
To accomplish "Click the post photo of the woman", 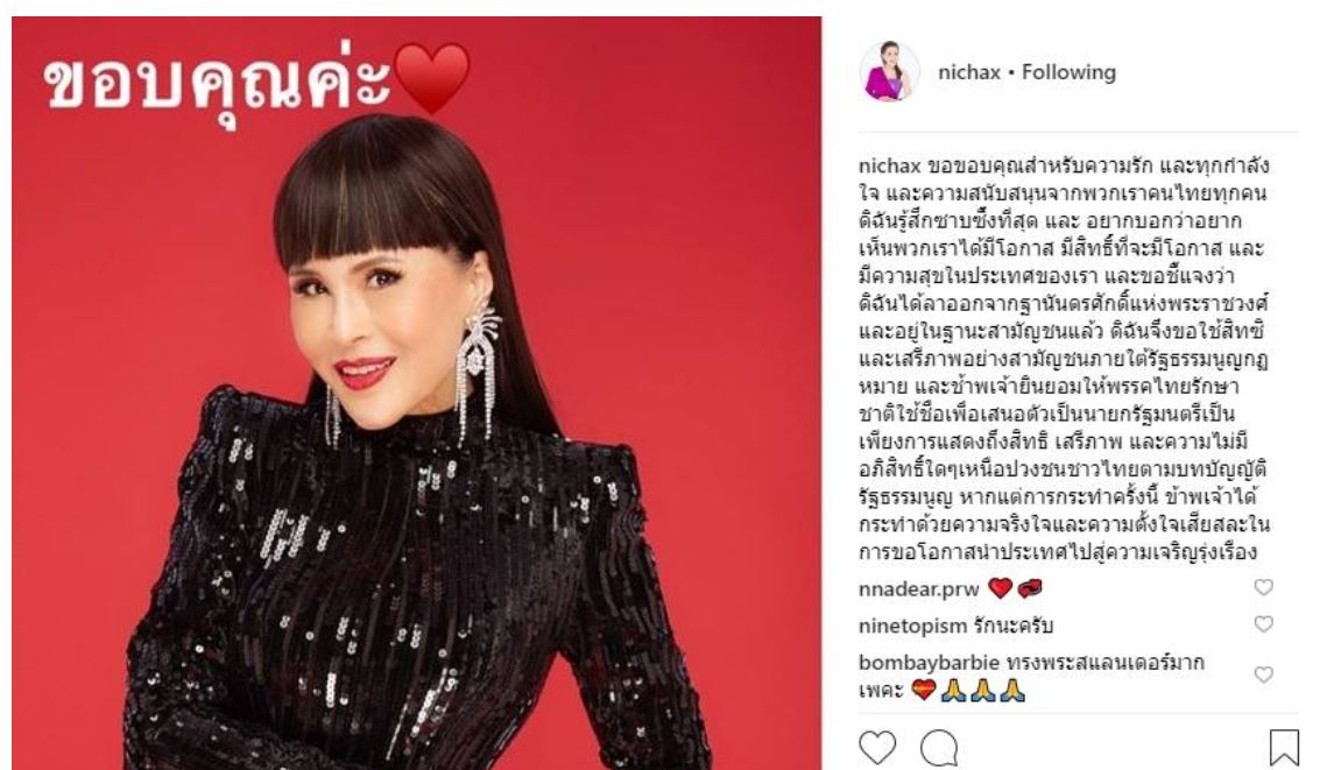I will pyautogui.click(x=416, y=393).
